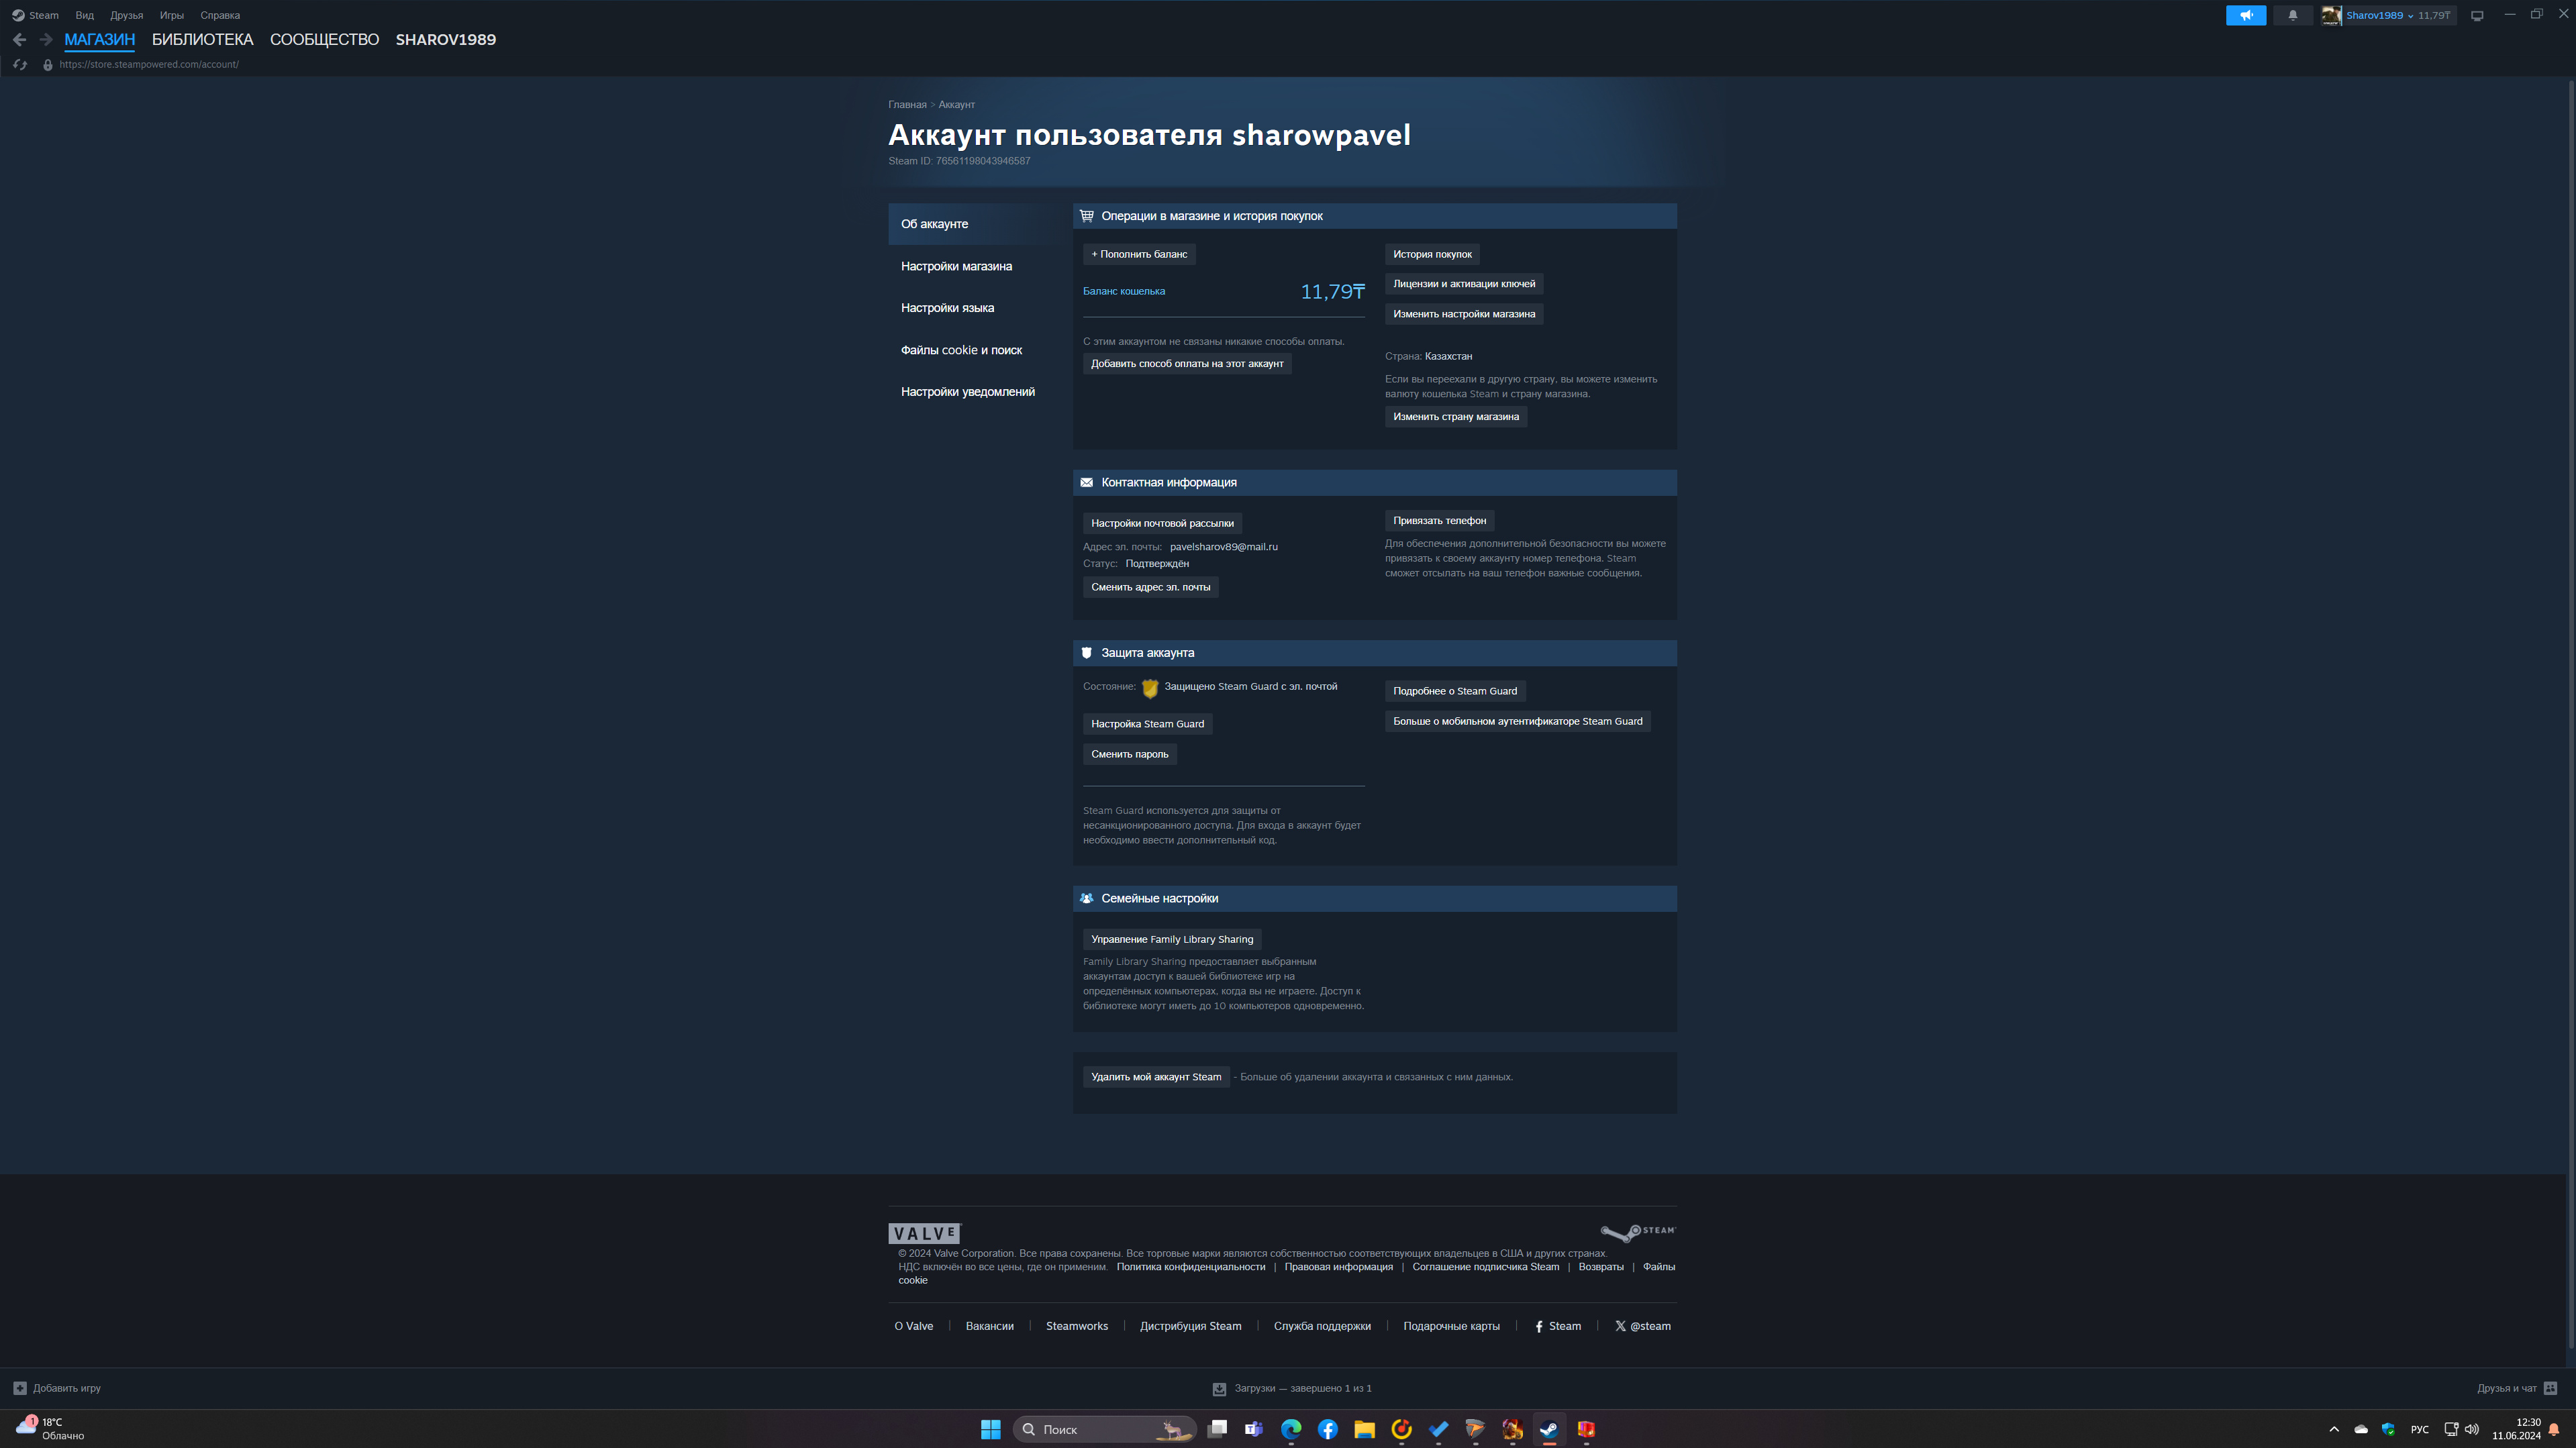This screenshot has width=2576, height=1448.
Task: Click the Facebook Steam footer link
Action: coord(1558,1327)
